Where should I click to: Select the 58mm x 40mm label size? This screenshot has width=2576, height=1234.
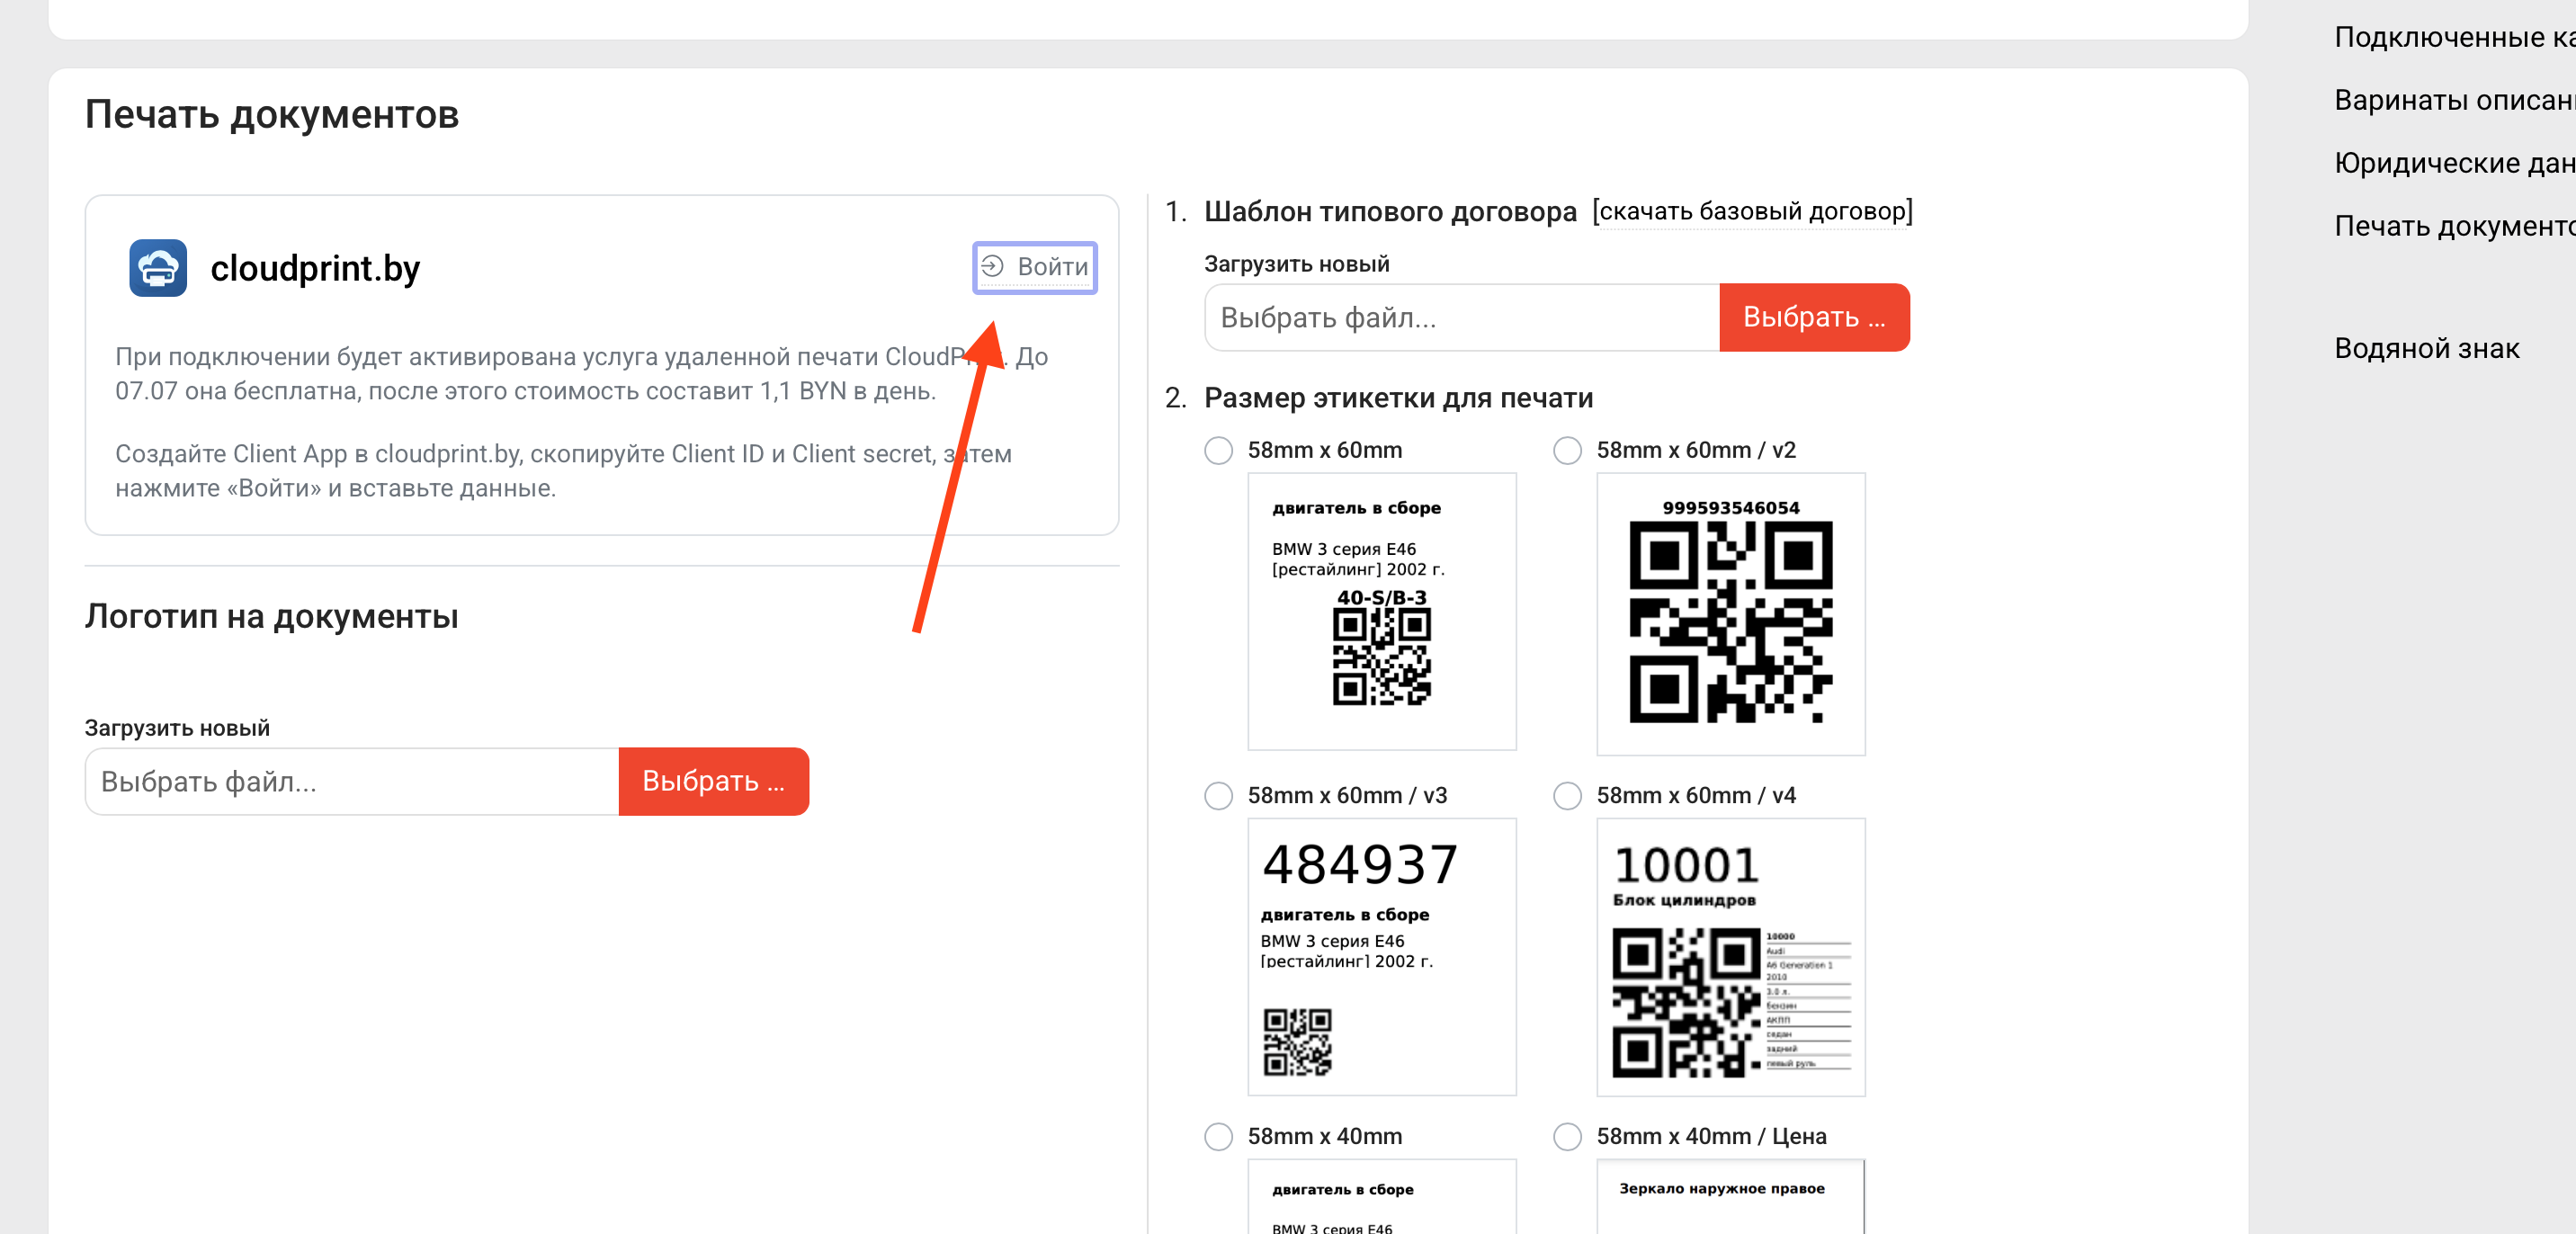pyautogui.click(x=1218, y=1136)
